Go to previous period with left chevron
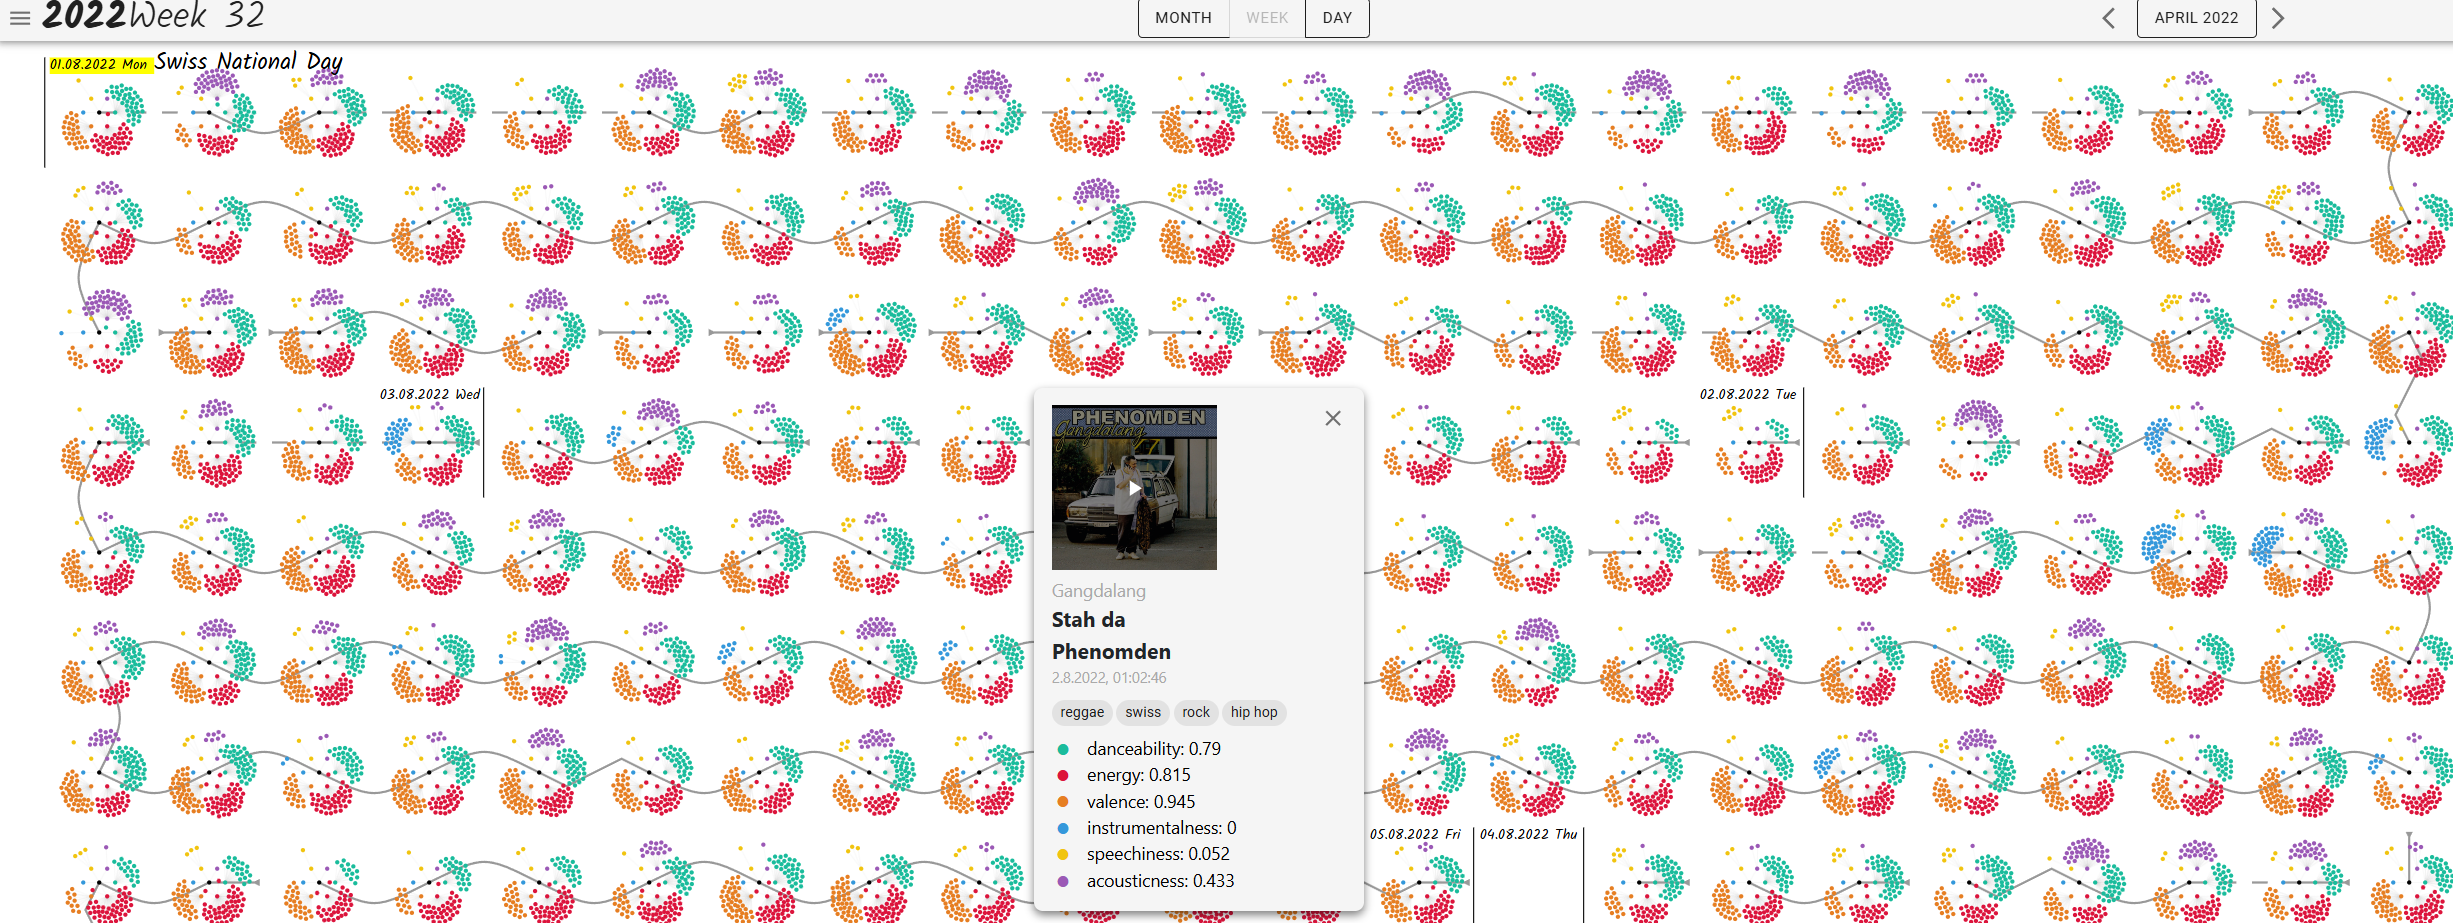This screenshot has height=923, width=2453. pyautogui.click(x=2109, y=18)
